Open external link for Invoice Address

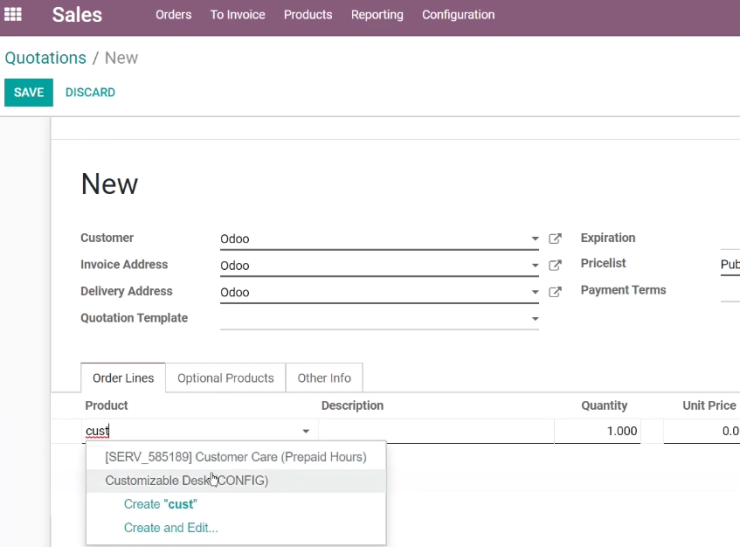[x=555, y=265]
